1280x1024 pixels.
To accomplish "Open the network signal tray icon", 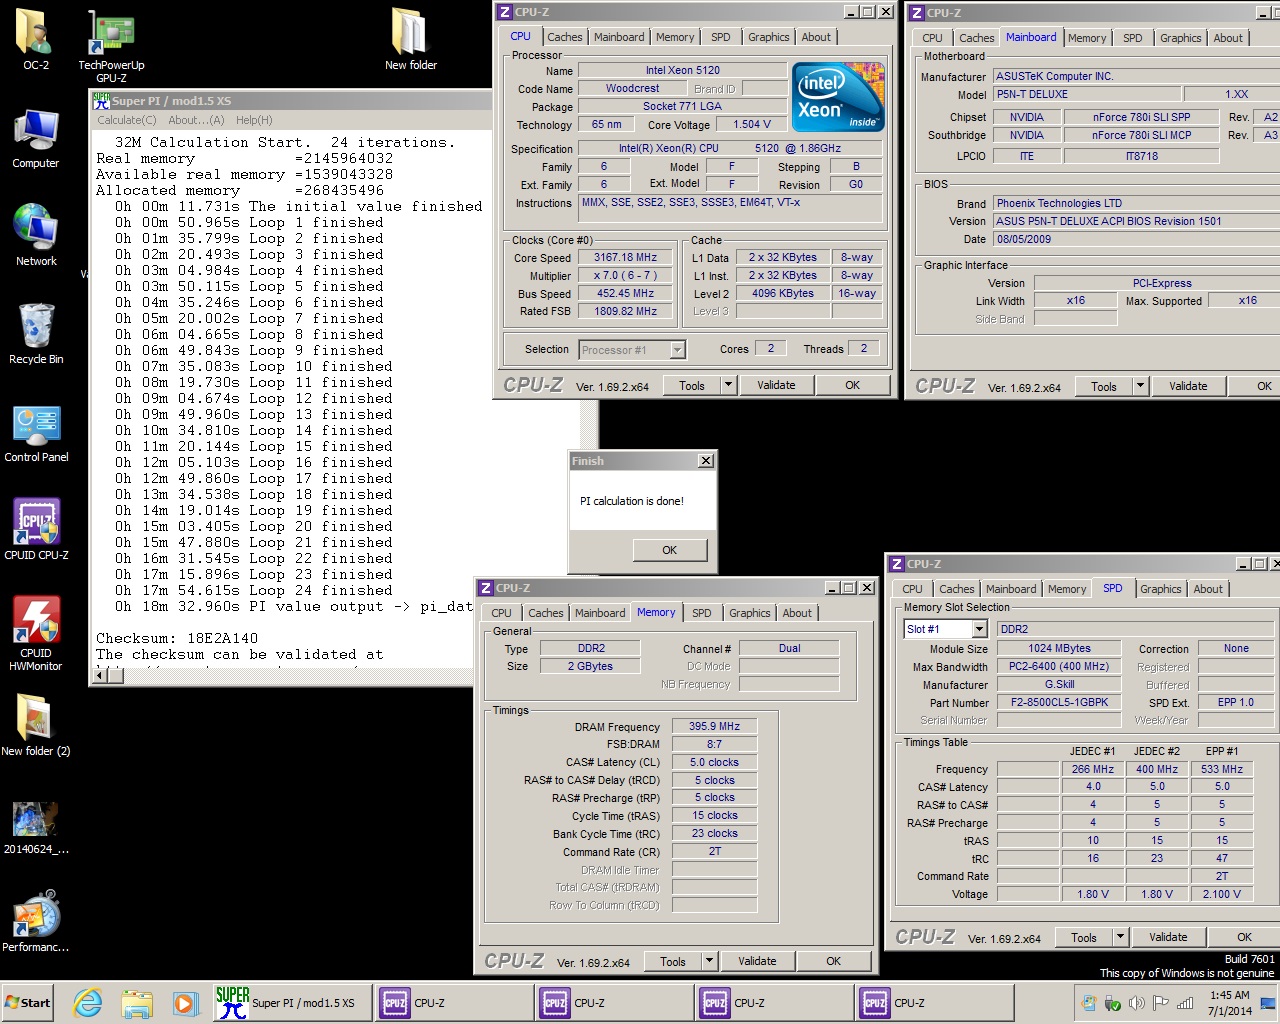I will [1185, 1003].
